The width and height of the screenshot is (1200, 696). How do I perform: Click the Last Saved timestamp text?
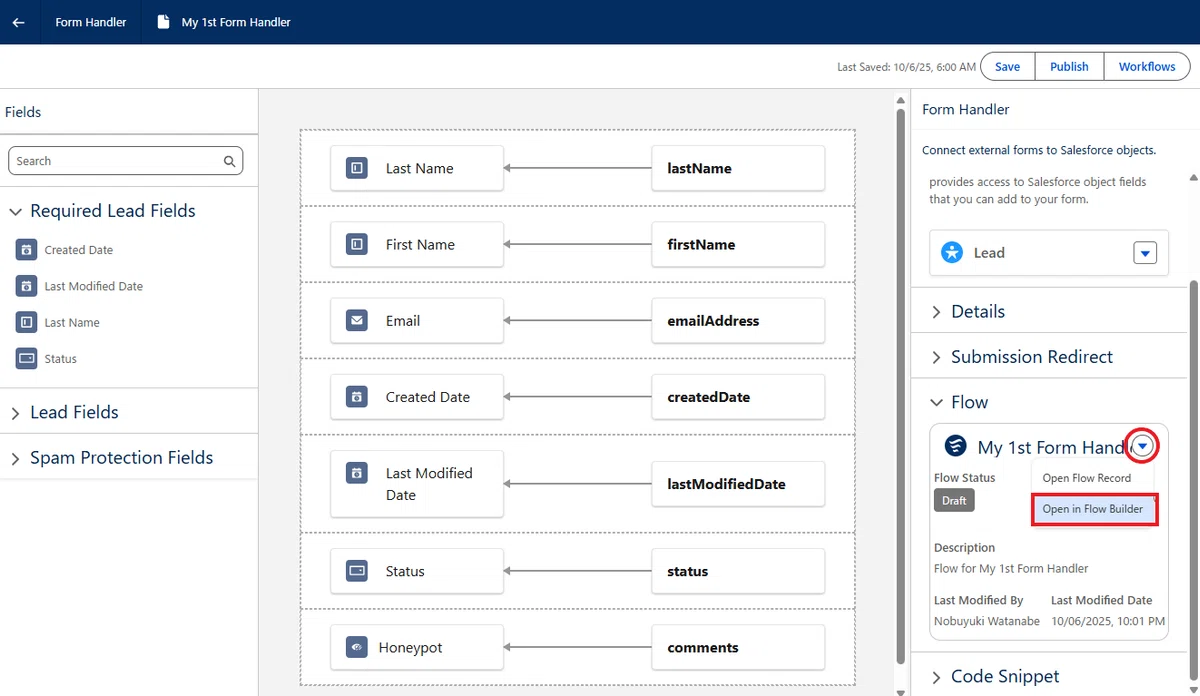click(x=906, y=67)
